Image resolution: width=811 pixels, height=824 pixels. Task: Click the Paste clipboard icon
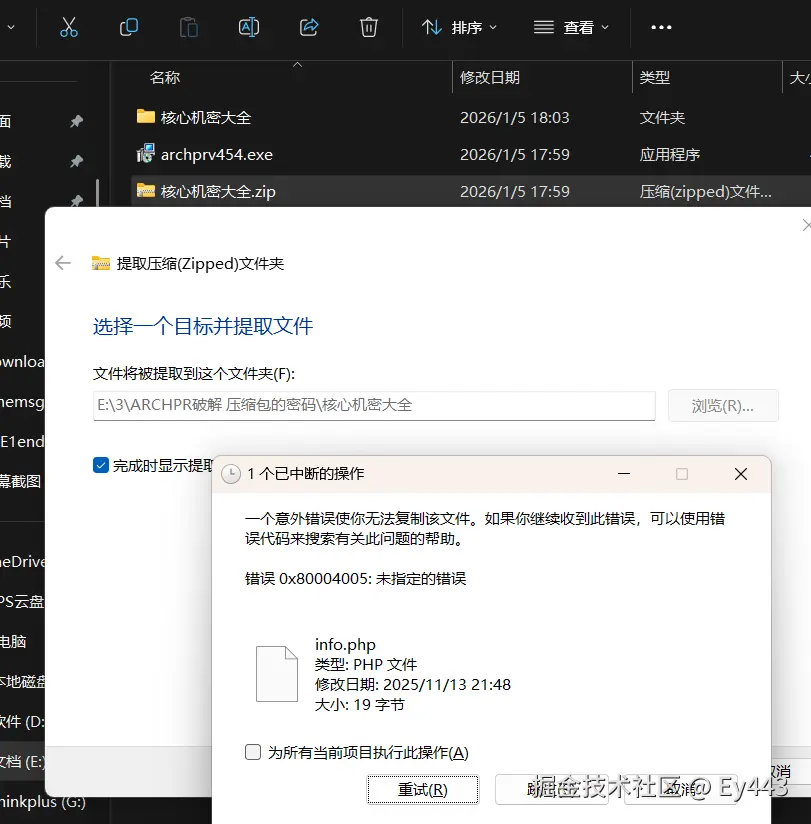[x=189, y=27]
